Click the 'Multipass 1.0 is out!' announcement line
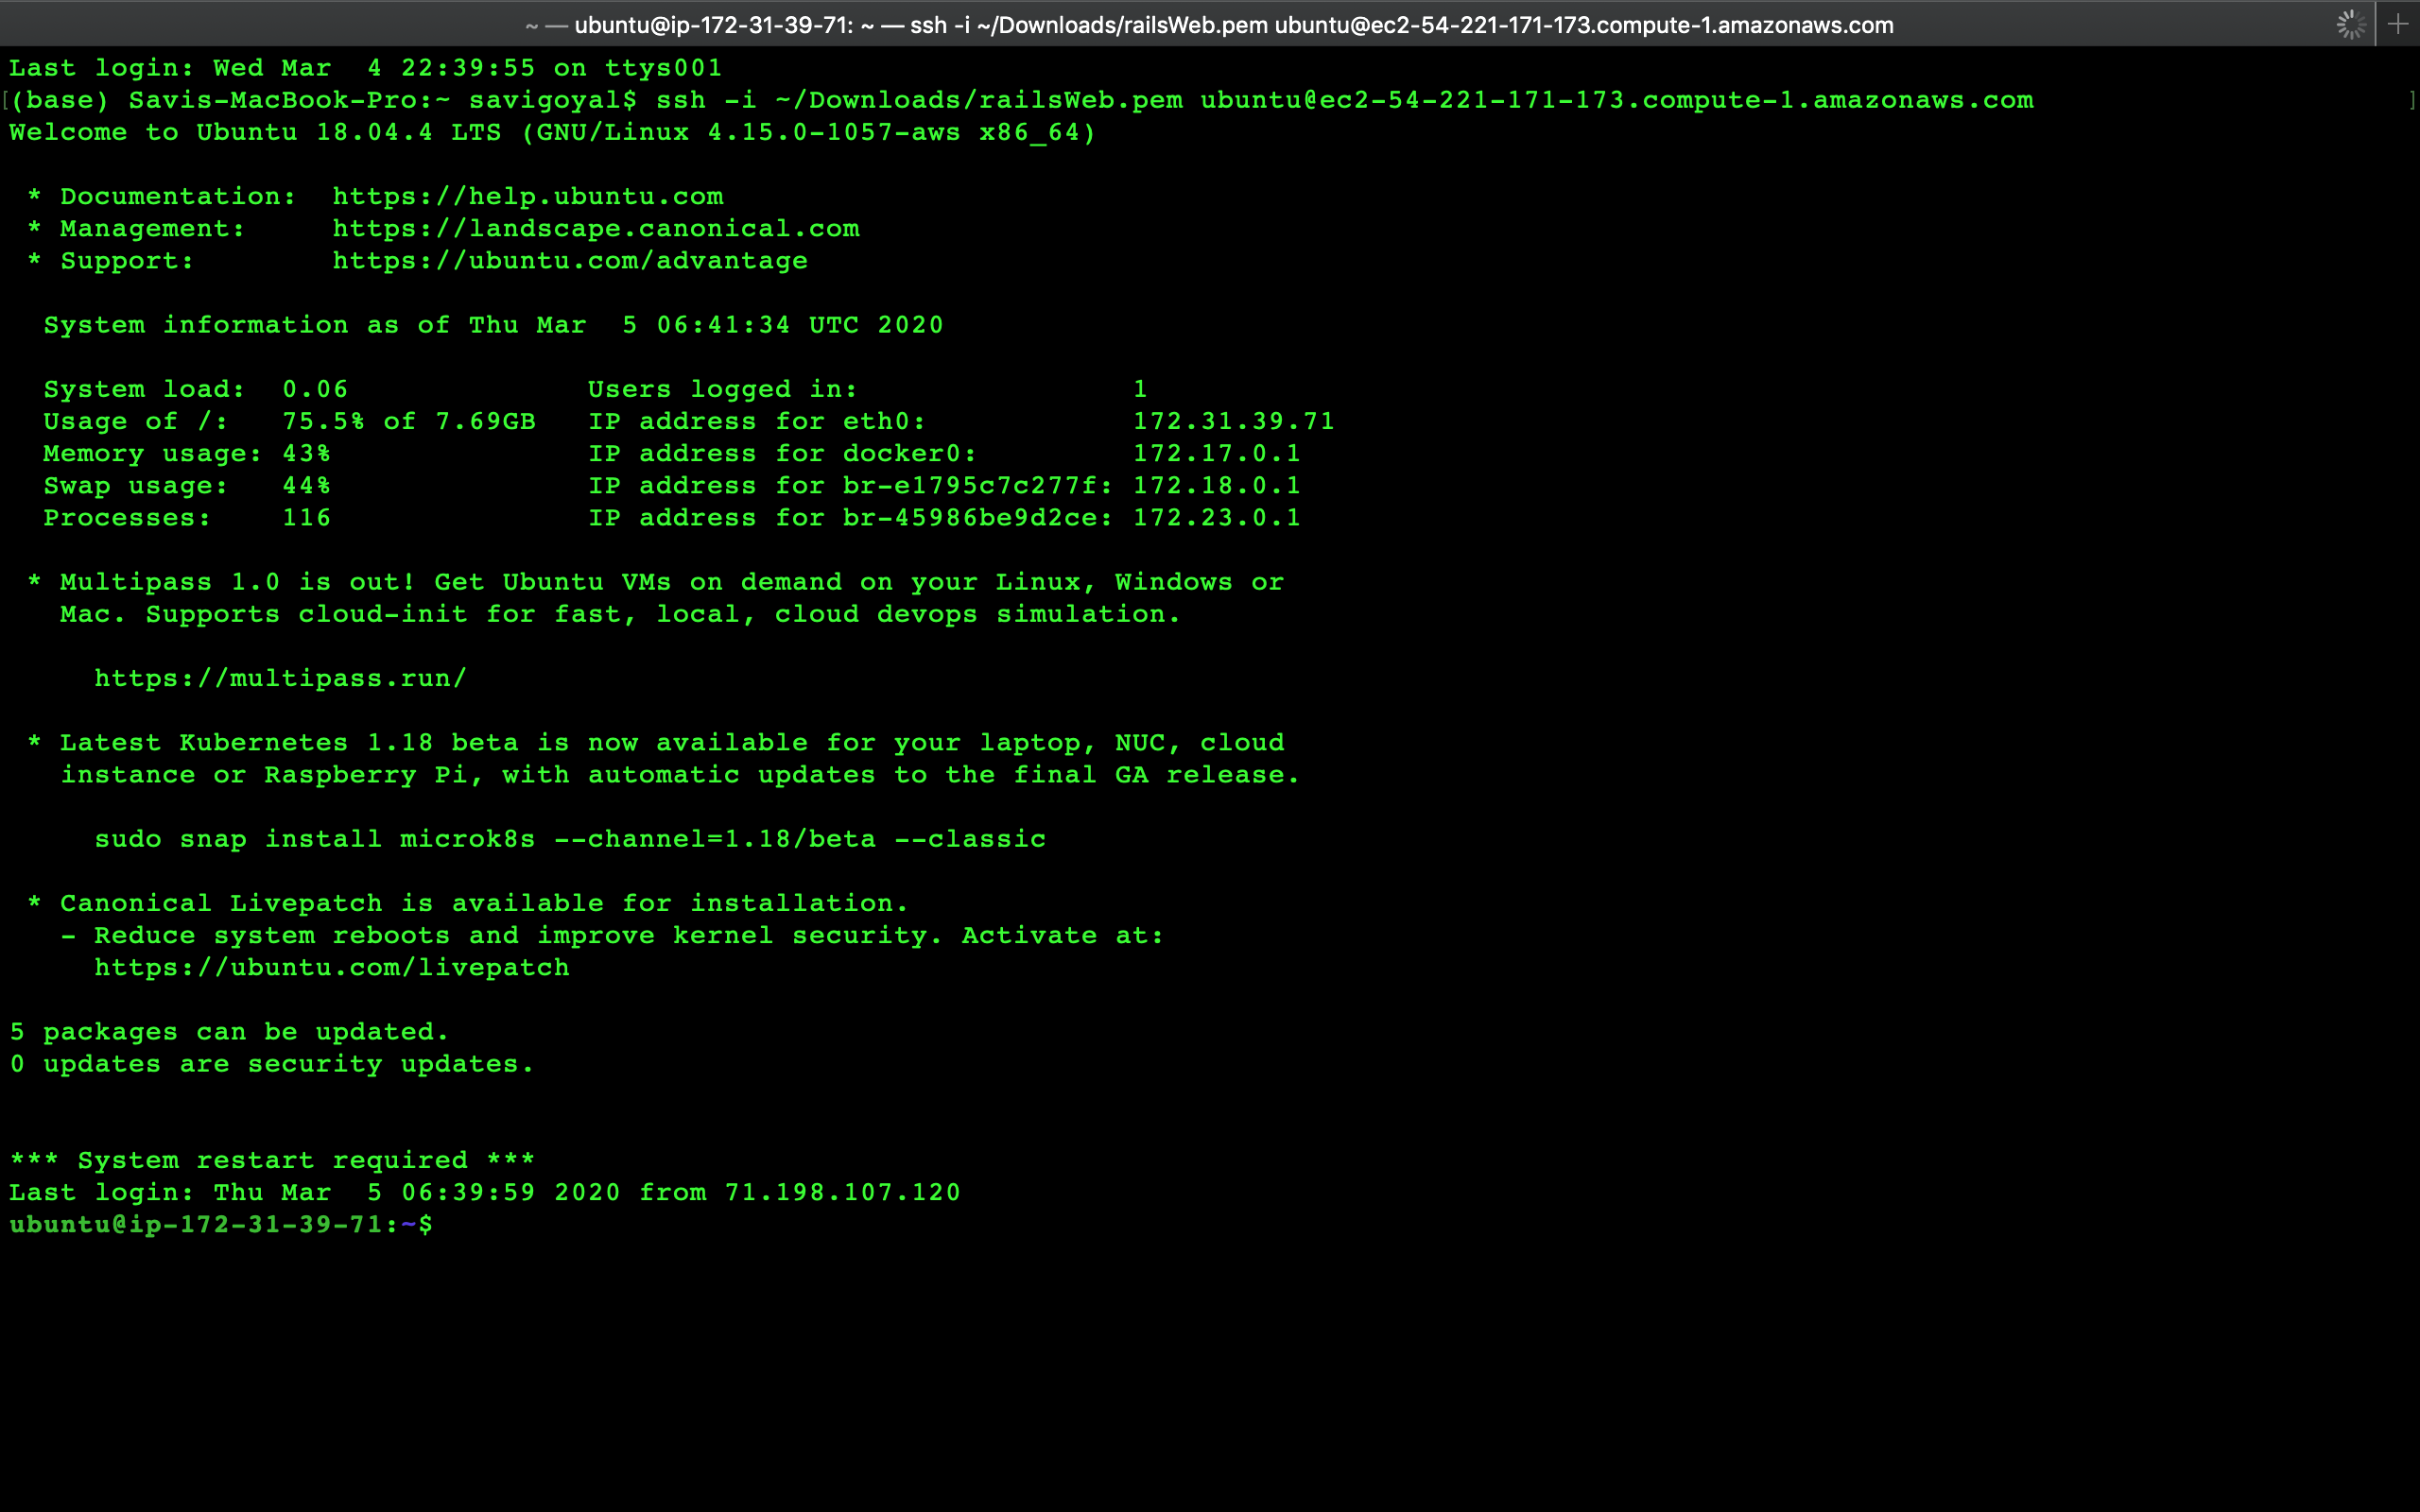This screenshot has width=2420, height=1512. pyautogui.click(x=656, y=582)
